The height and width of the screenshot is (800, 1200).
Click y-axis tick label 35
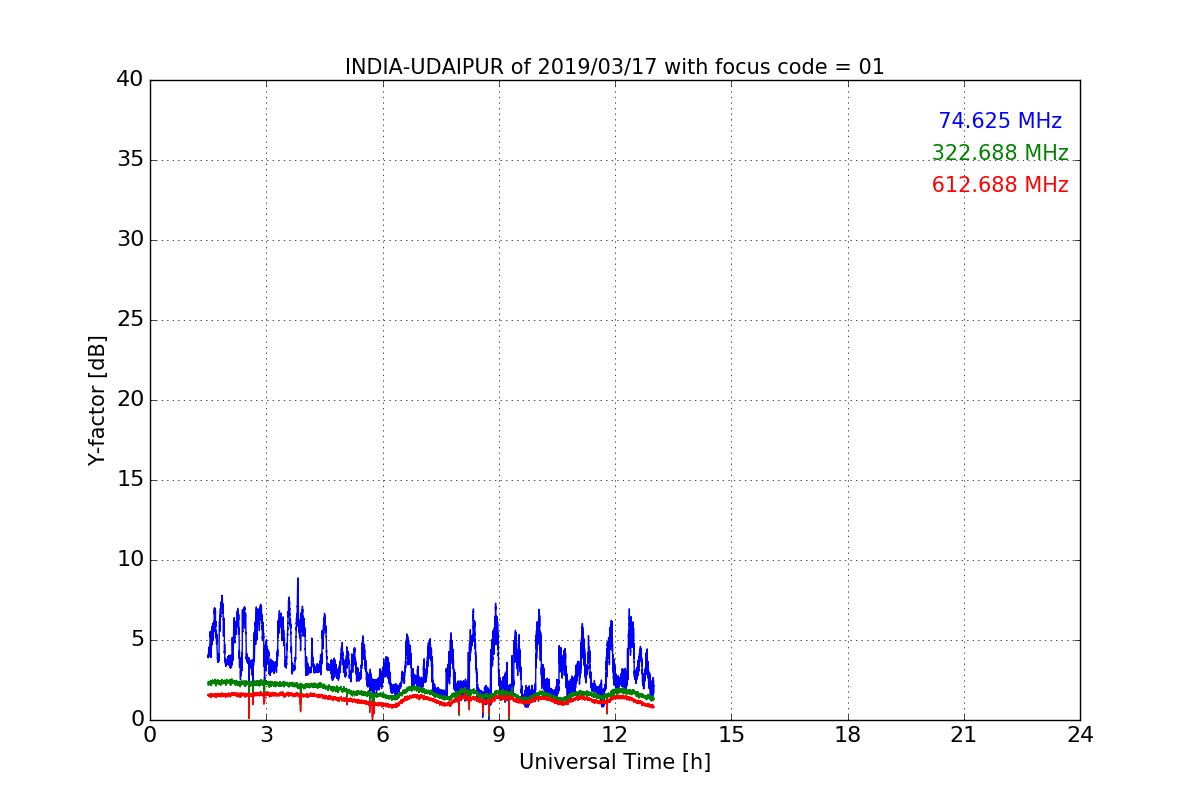pos(130,160)
